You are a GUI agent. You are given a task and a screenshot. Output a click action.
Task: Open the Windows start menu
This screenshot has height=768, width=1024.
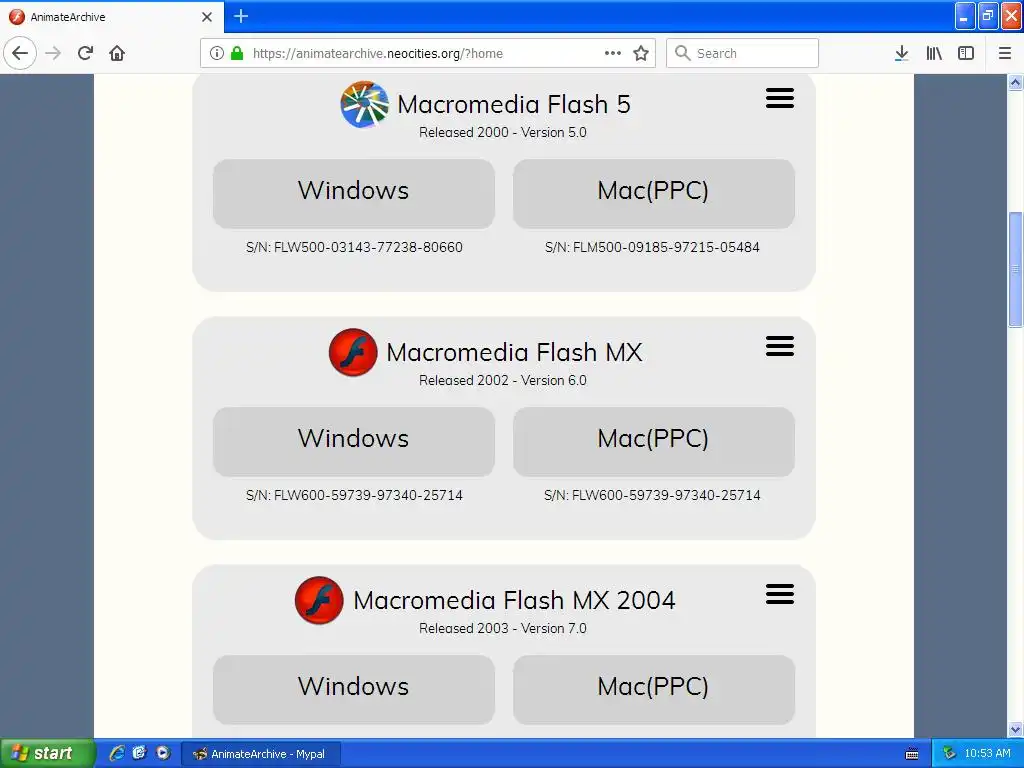click(47, 753)
